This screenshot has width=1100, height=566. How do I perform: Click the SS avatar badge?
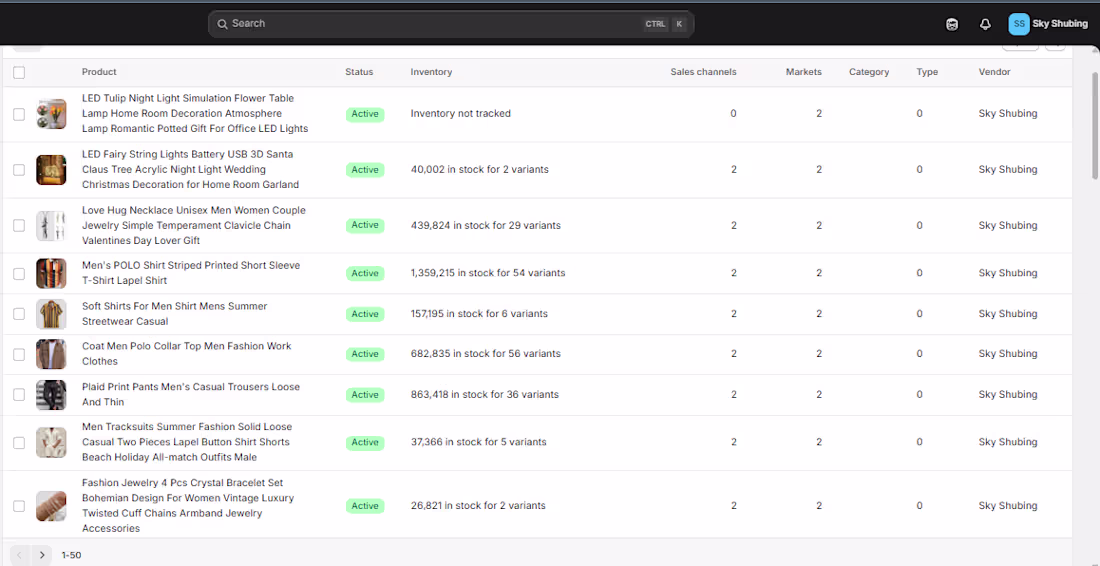point(1019,24)
